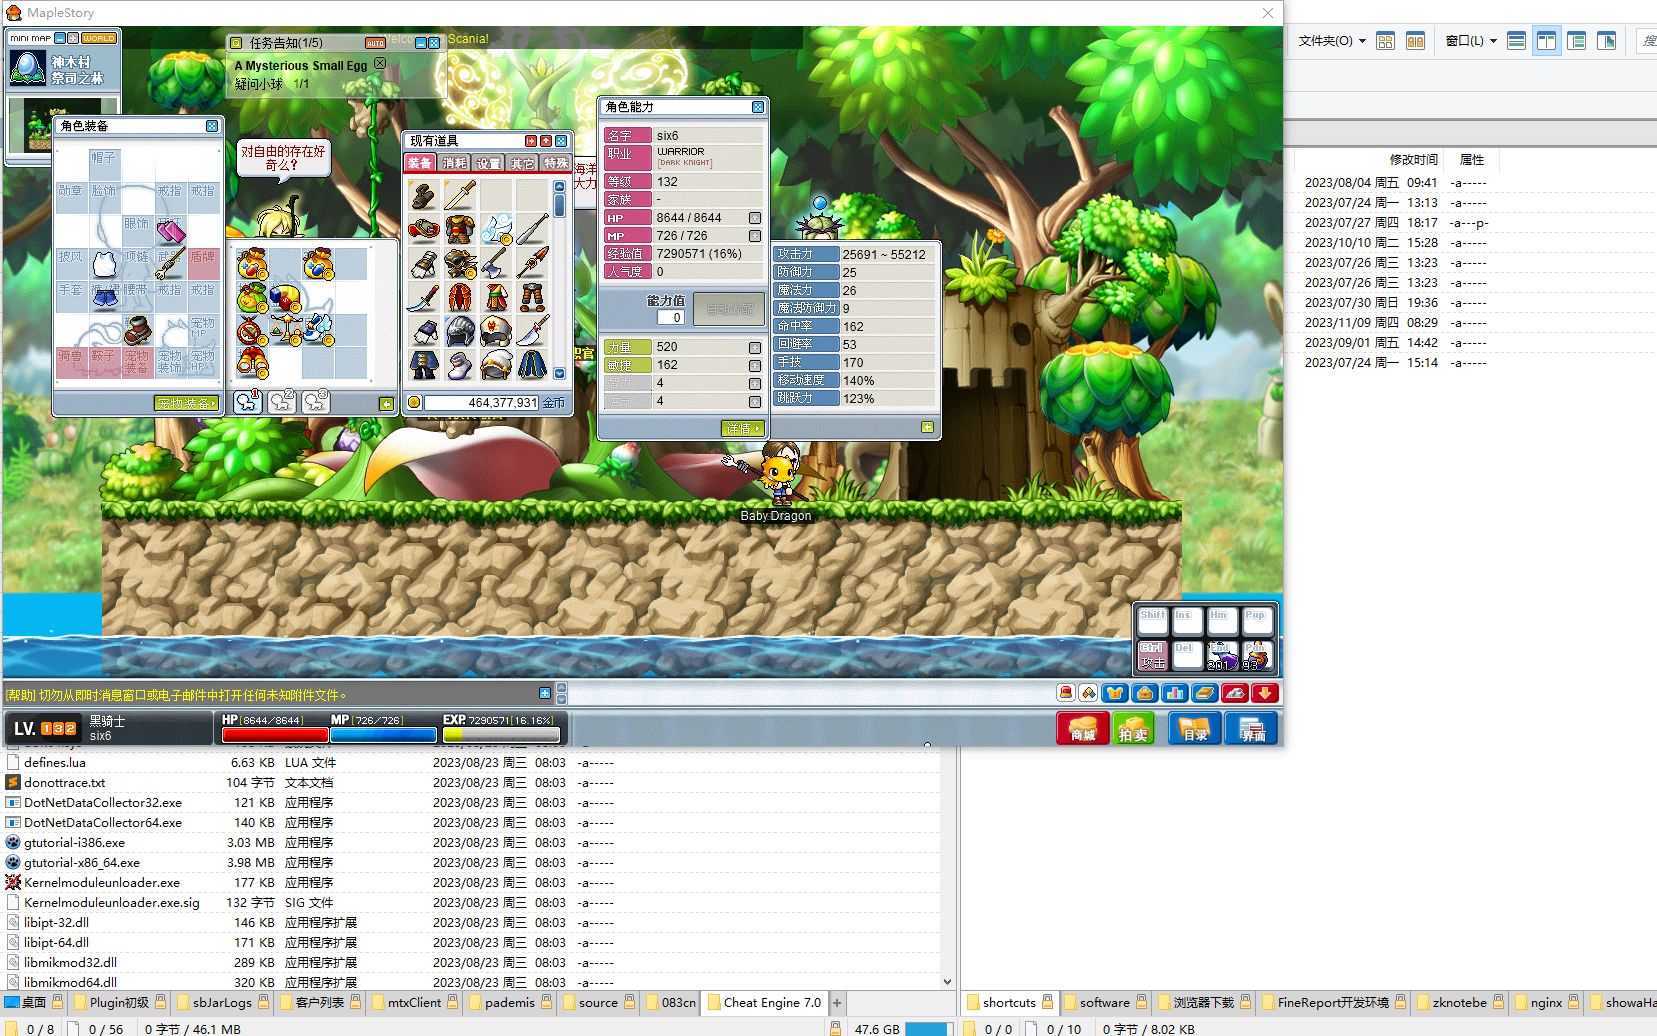Click the WORLD button on mini map
This screenshot has width=1657, height=1036.
[x=99, y=38]
